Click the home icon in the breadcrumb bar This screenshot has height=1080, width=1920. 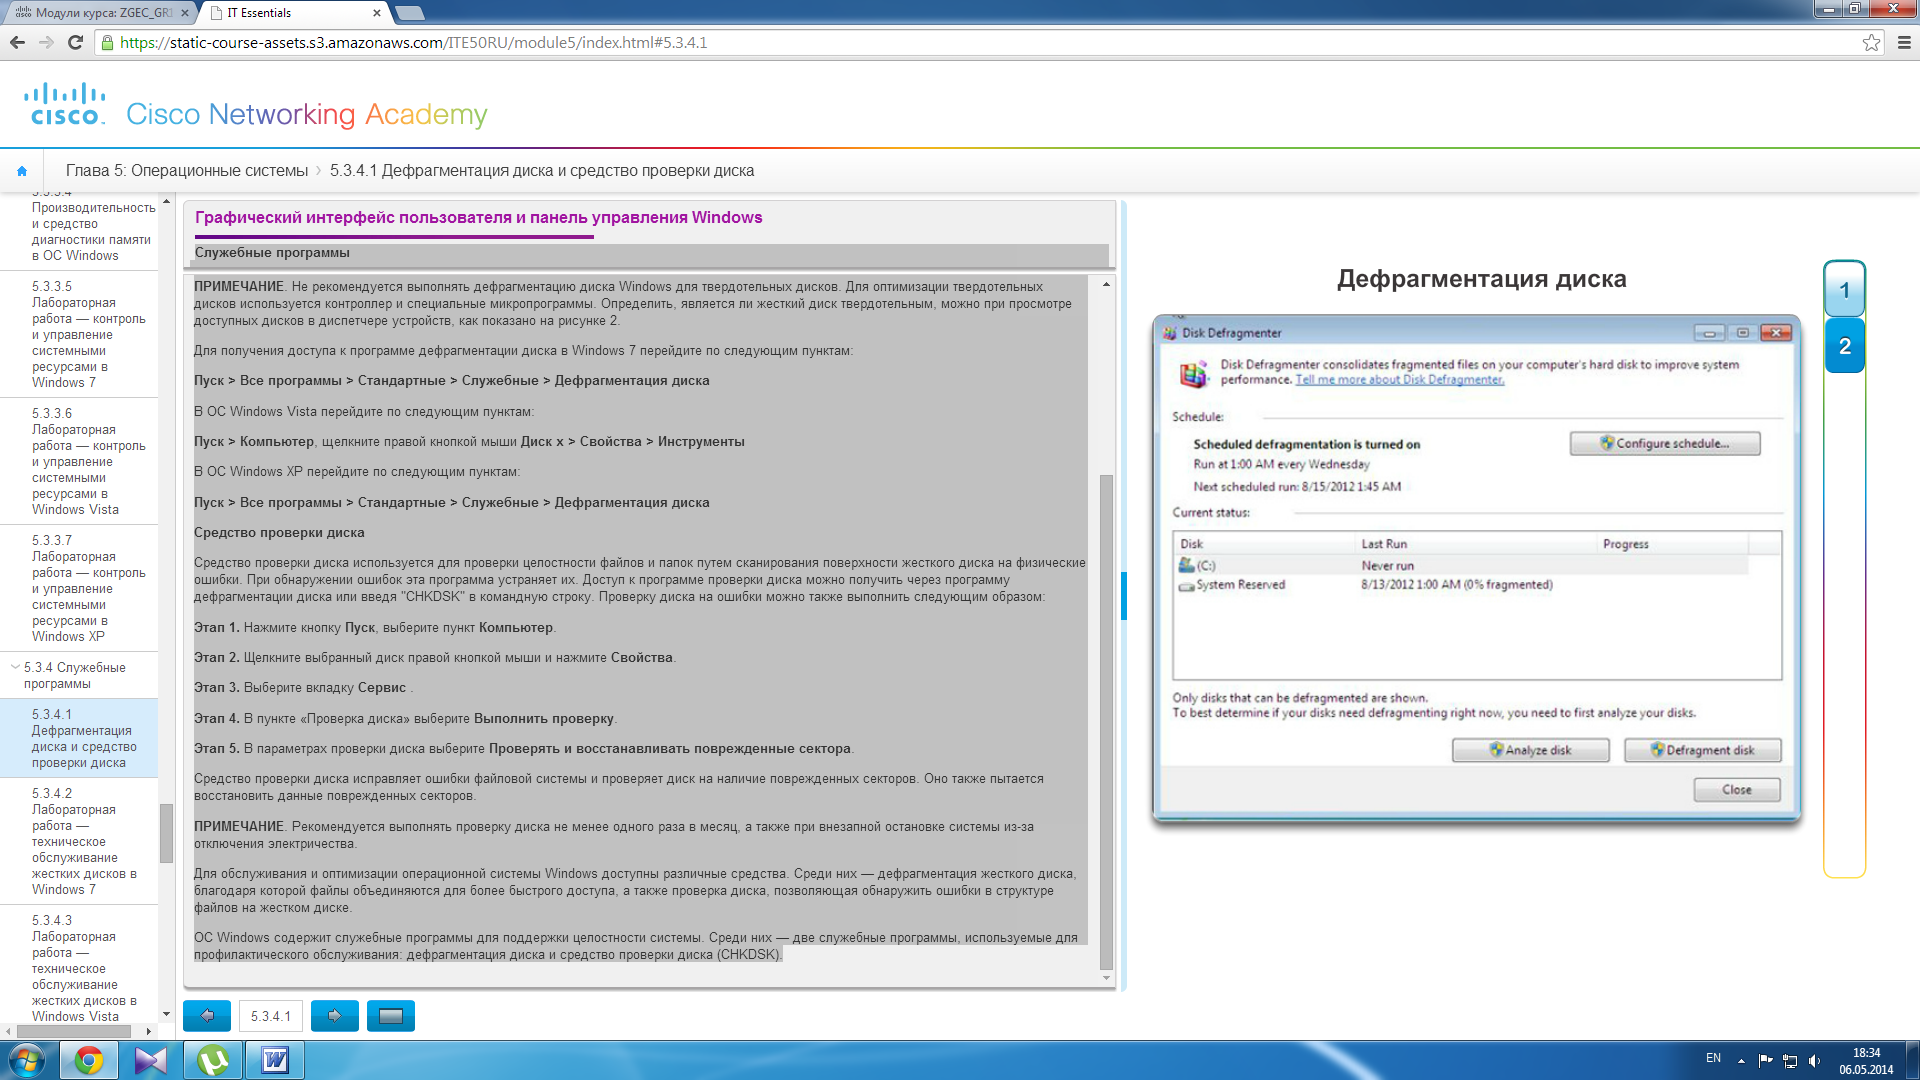coord(22,171)
